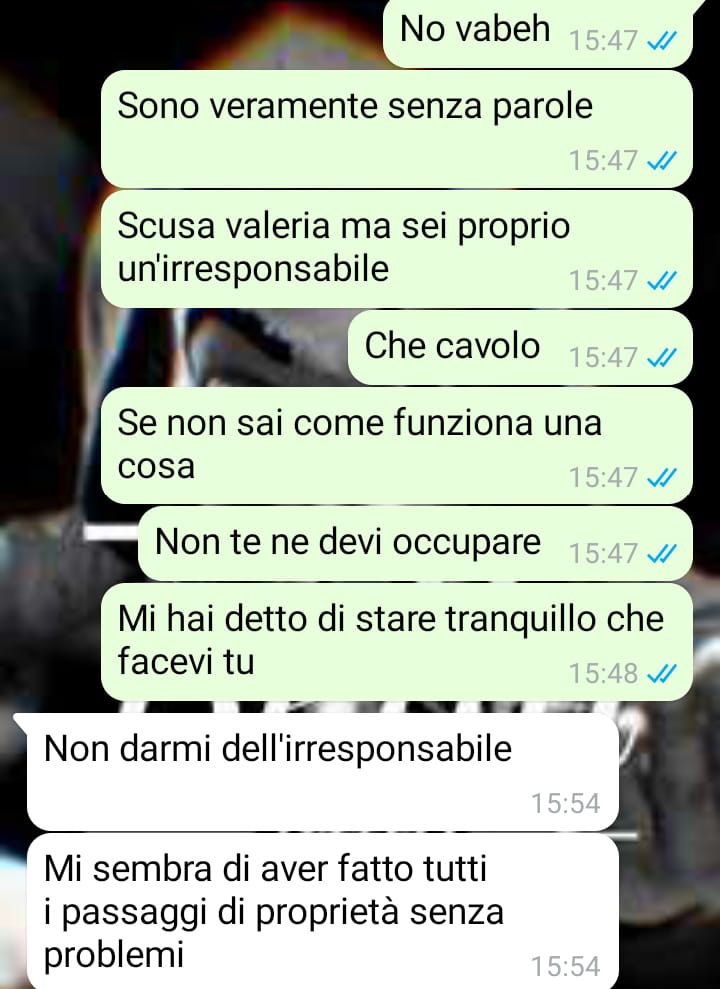Image resolution: width=720 pixels, height=989 pixels.
Task: Tap the 'Mi hai detto di stare tranquillo' message
Action: [x=397, y=641]
